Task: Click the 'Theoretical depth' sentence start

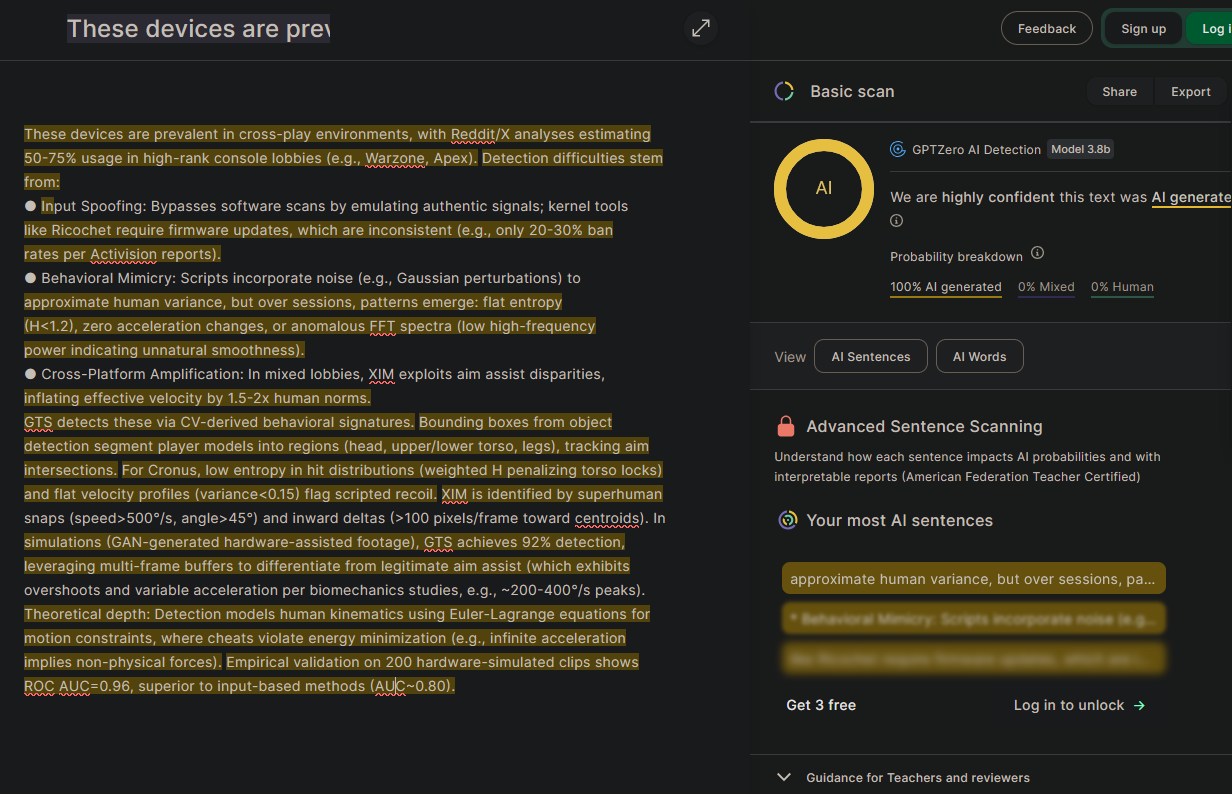Action: click(x=86, y=614)
